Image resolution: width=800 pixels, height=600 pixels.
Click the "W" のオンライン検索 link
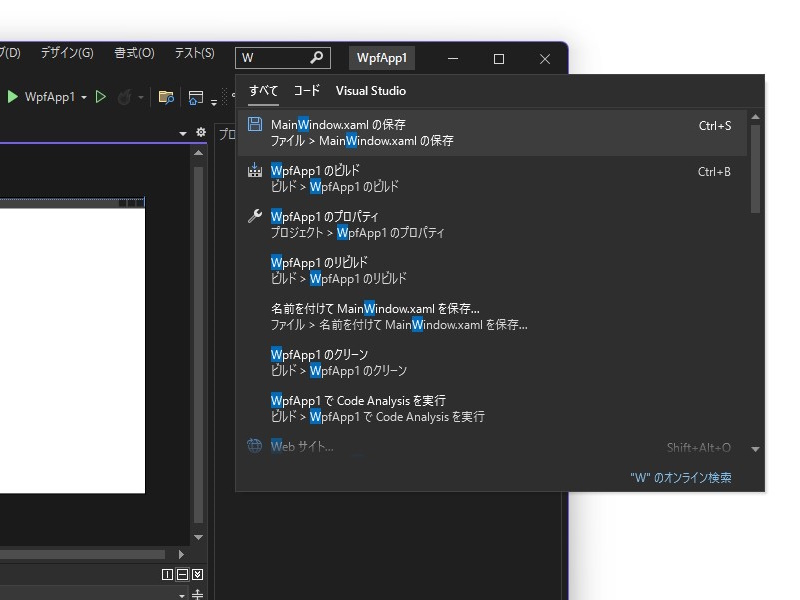click(681, 478)
